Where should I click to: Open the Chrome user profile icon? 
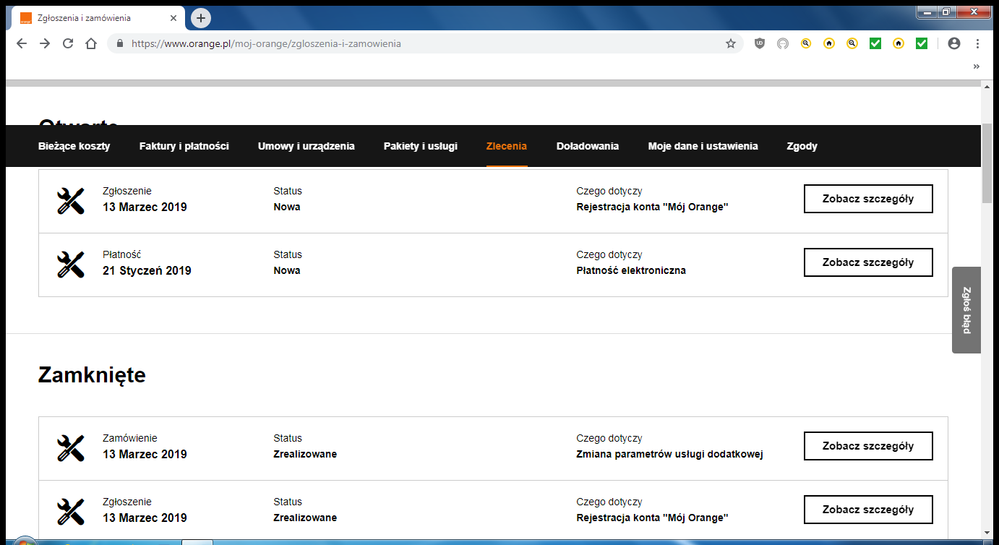953,44
